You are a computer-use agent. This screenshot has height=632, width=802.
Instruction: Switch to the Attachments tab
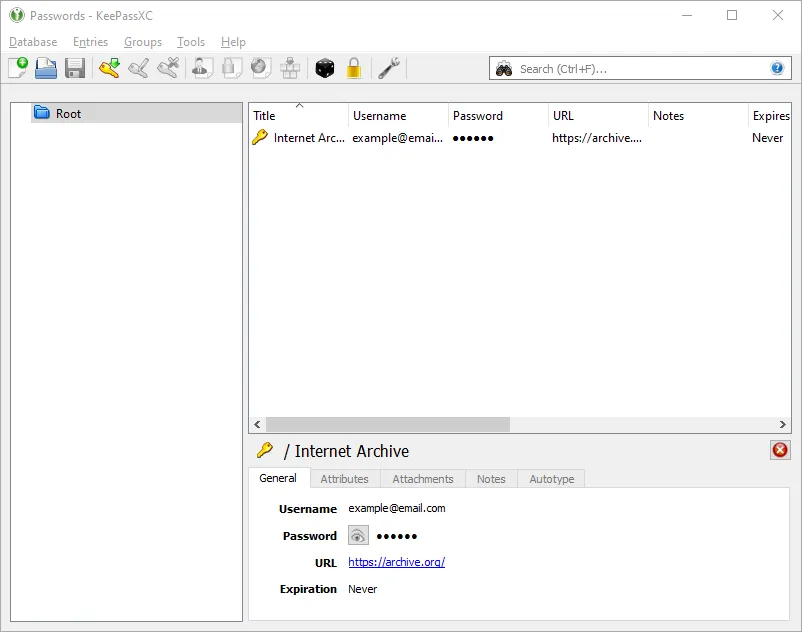pyautogui.click(x=422, y=479)
